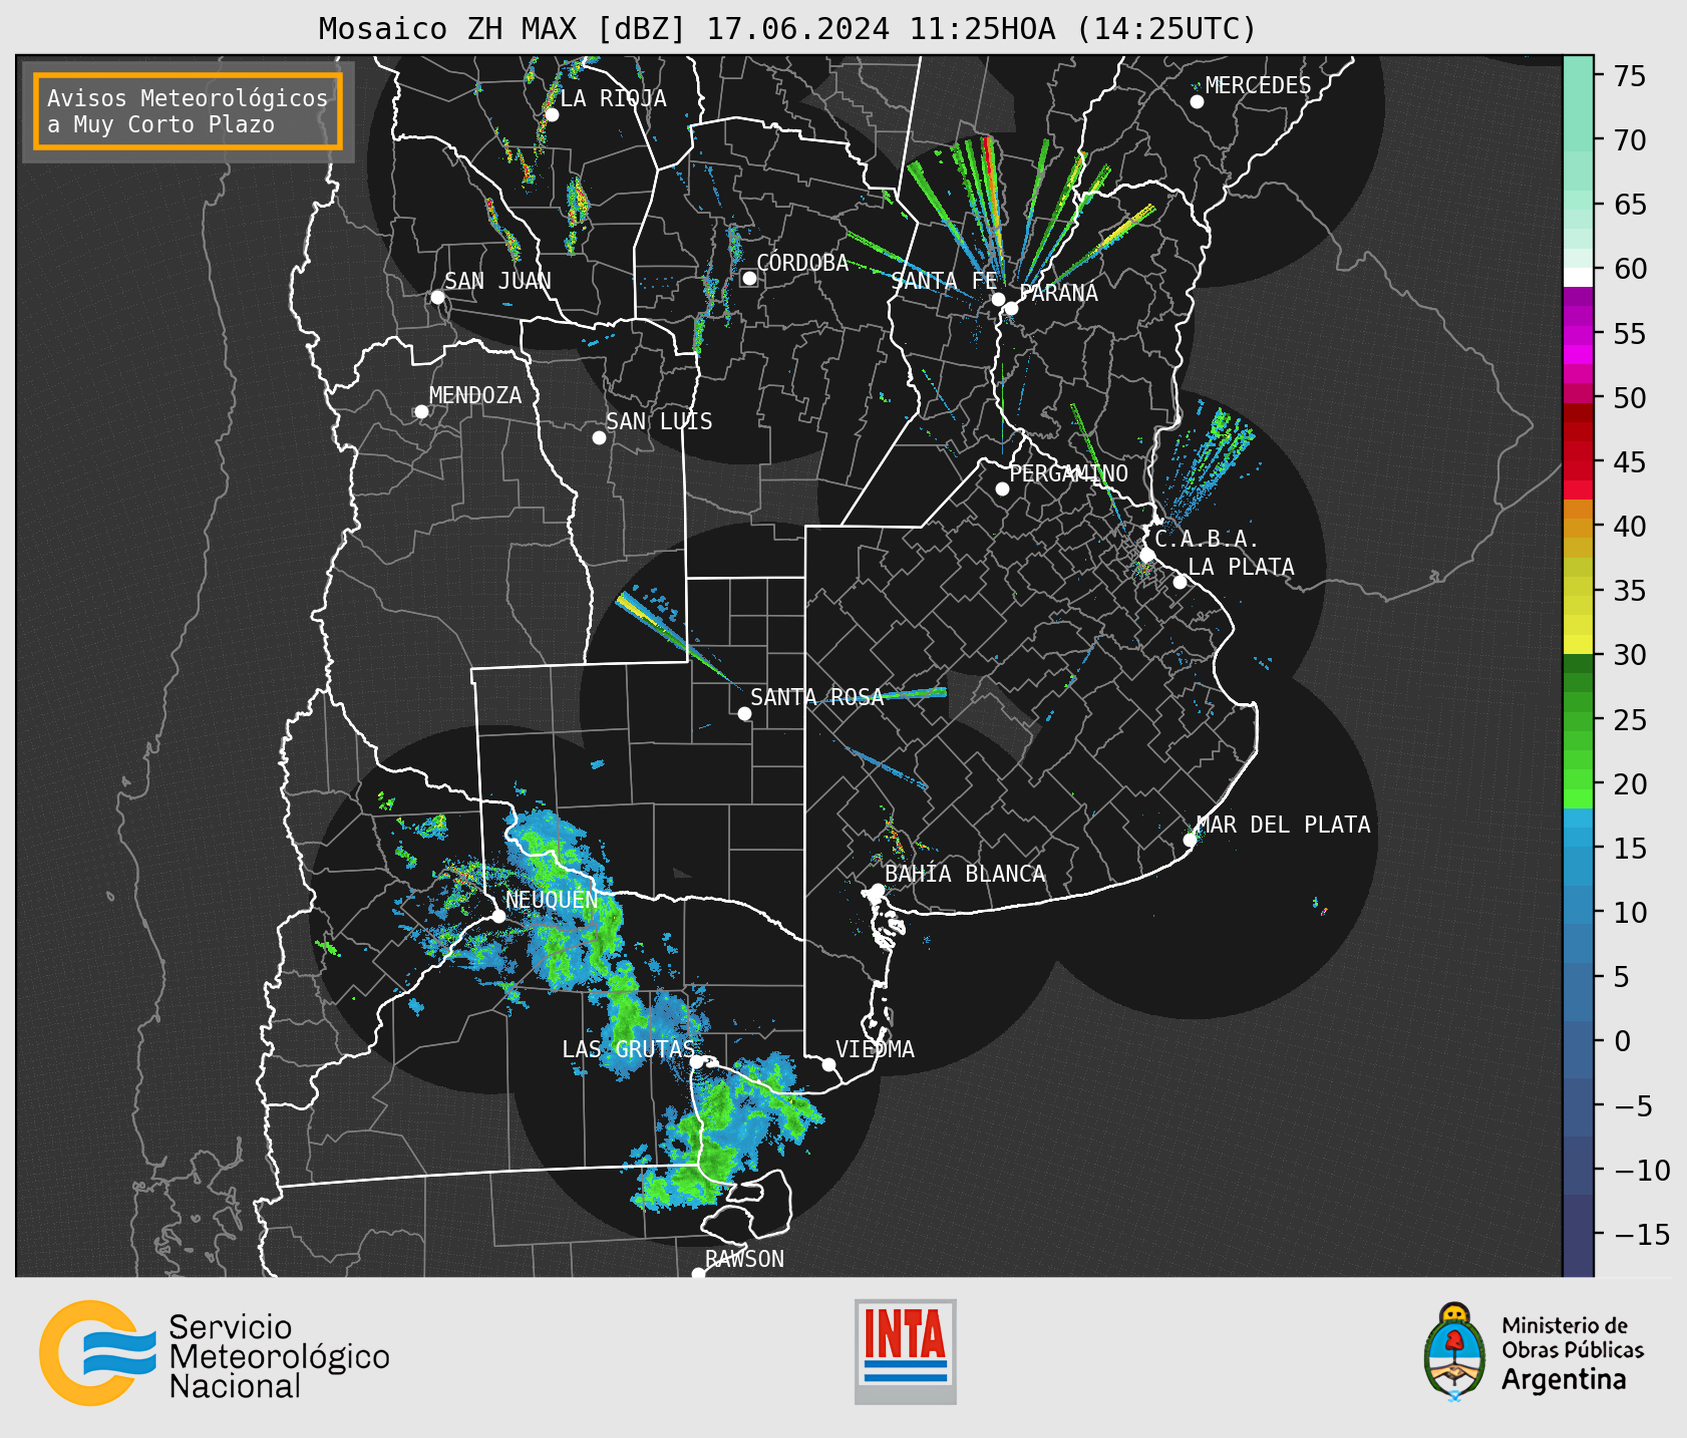Click the SAN JUAN city dot
Image resolution: width=1687 pixels, height=1438 pixels.
(x=437, y=297)
